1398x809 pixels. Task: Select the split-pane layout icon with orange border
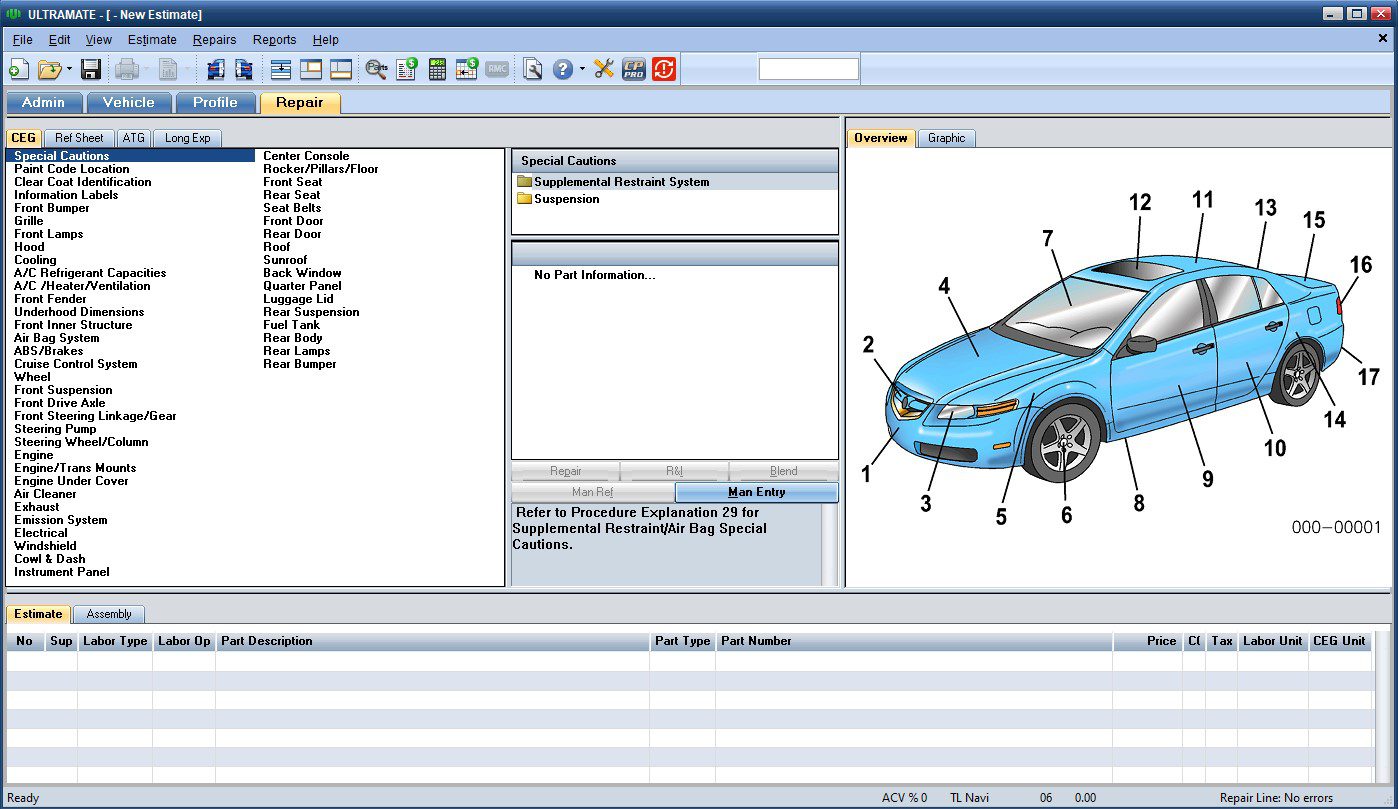311,69
